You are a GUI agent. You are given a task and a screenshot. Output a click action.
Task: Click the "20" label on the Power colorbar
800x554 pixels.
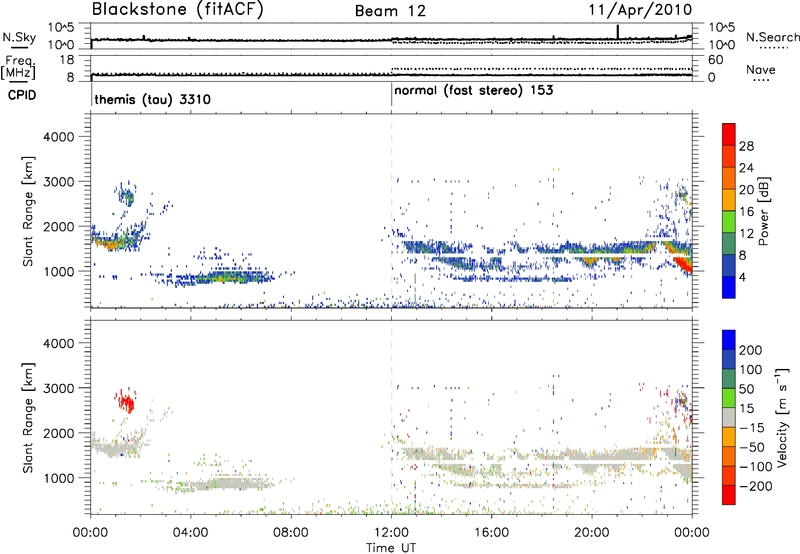click(x=746, y=190)
